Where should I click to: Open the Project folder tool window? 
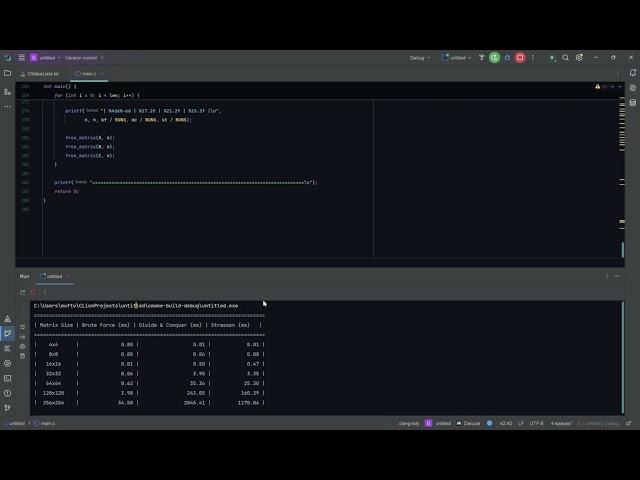click(x=7, y=73)
